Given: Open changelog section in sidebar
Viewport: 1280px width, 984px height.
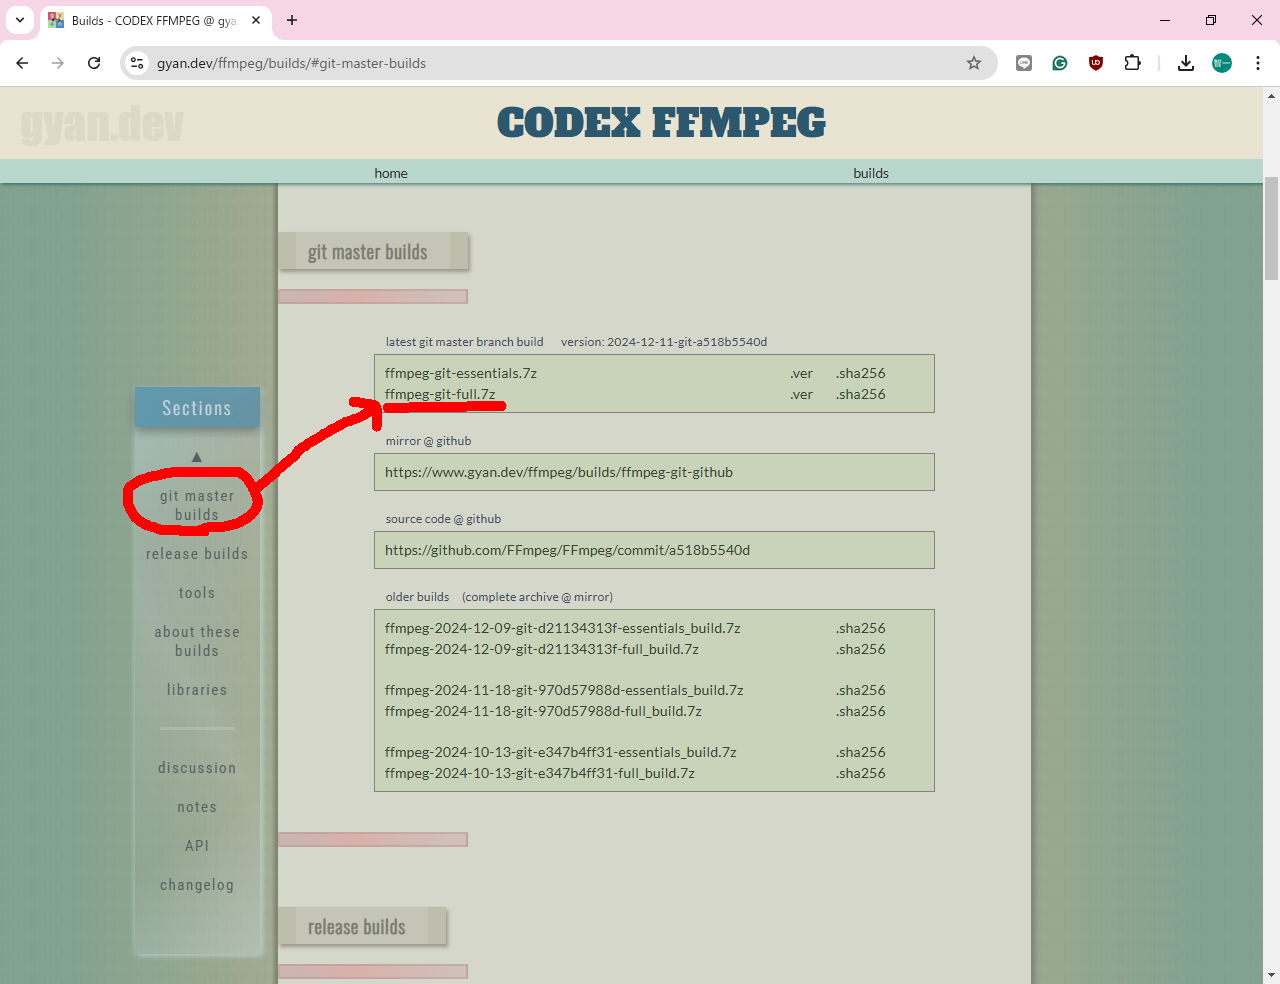Looking at the screenshot, I should click(197, 885).
